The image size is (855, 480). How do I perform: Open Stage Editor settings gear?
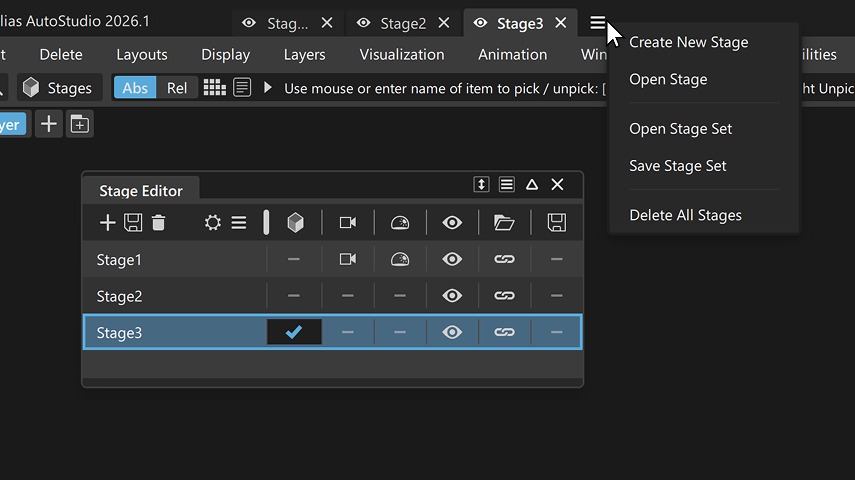click(212, 223)
